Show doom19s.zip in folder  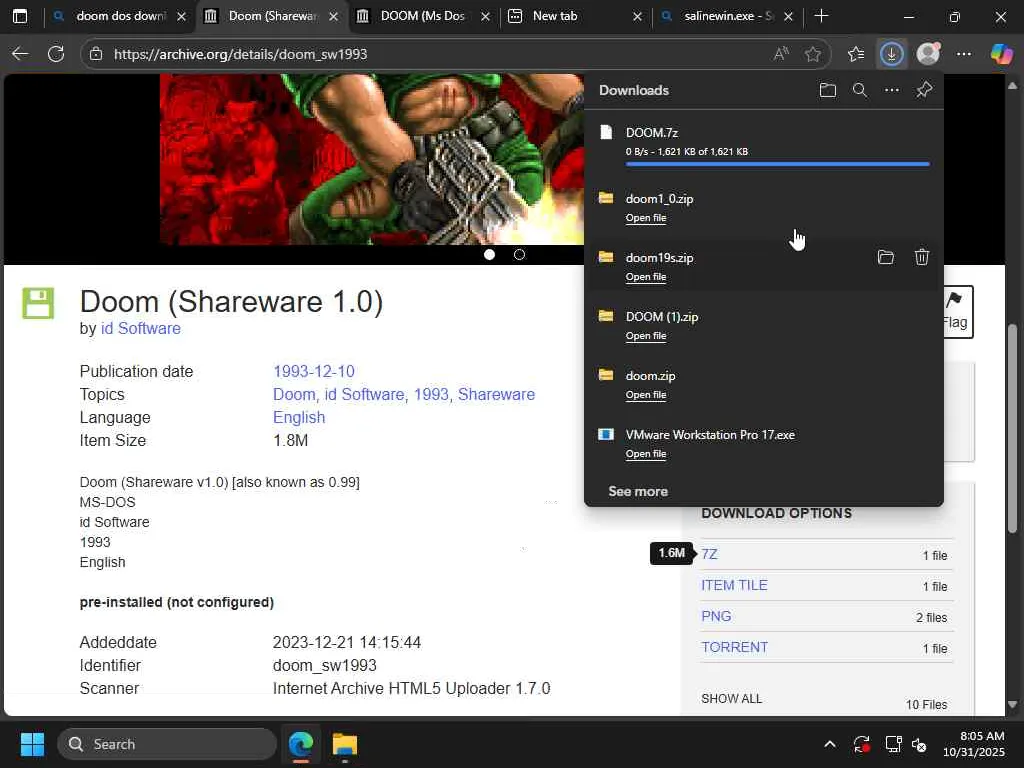click(886, 257)
